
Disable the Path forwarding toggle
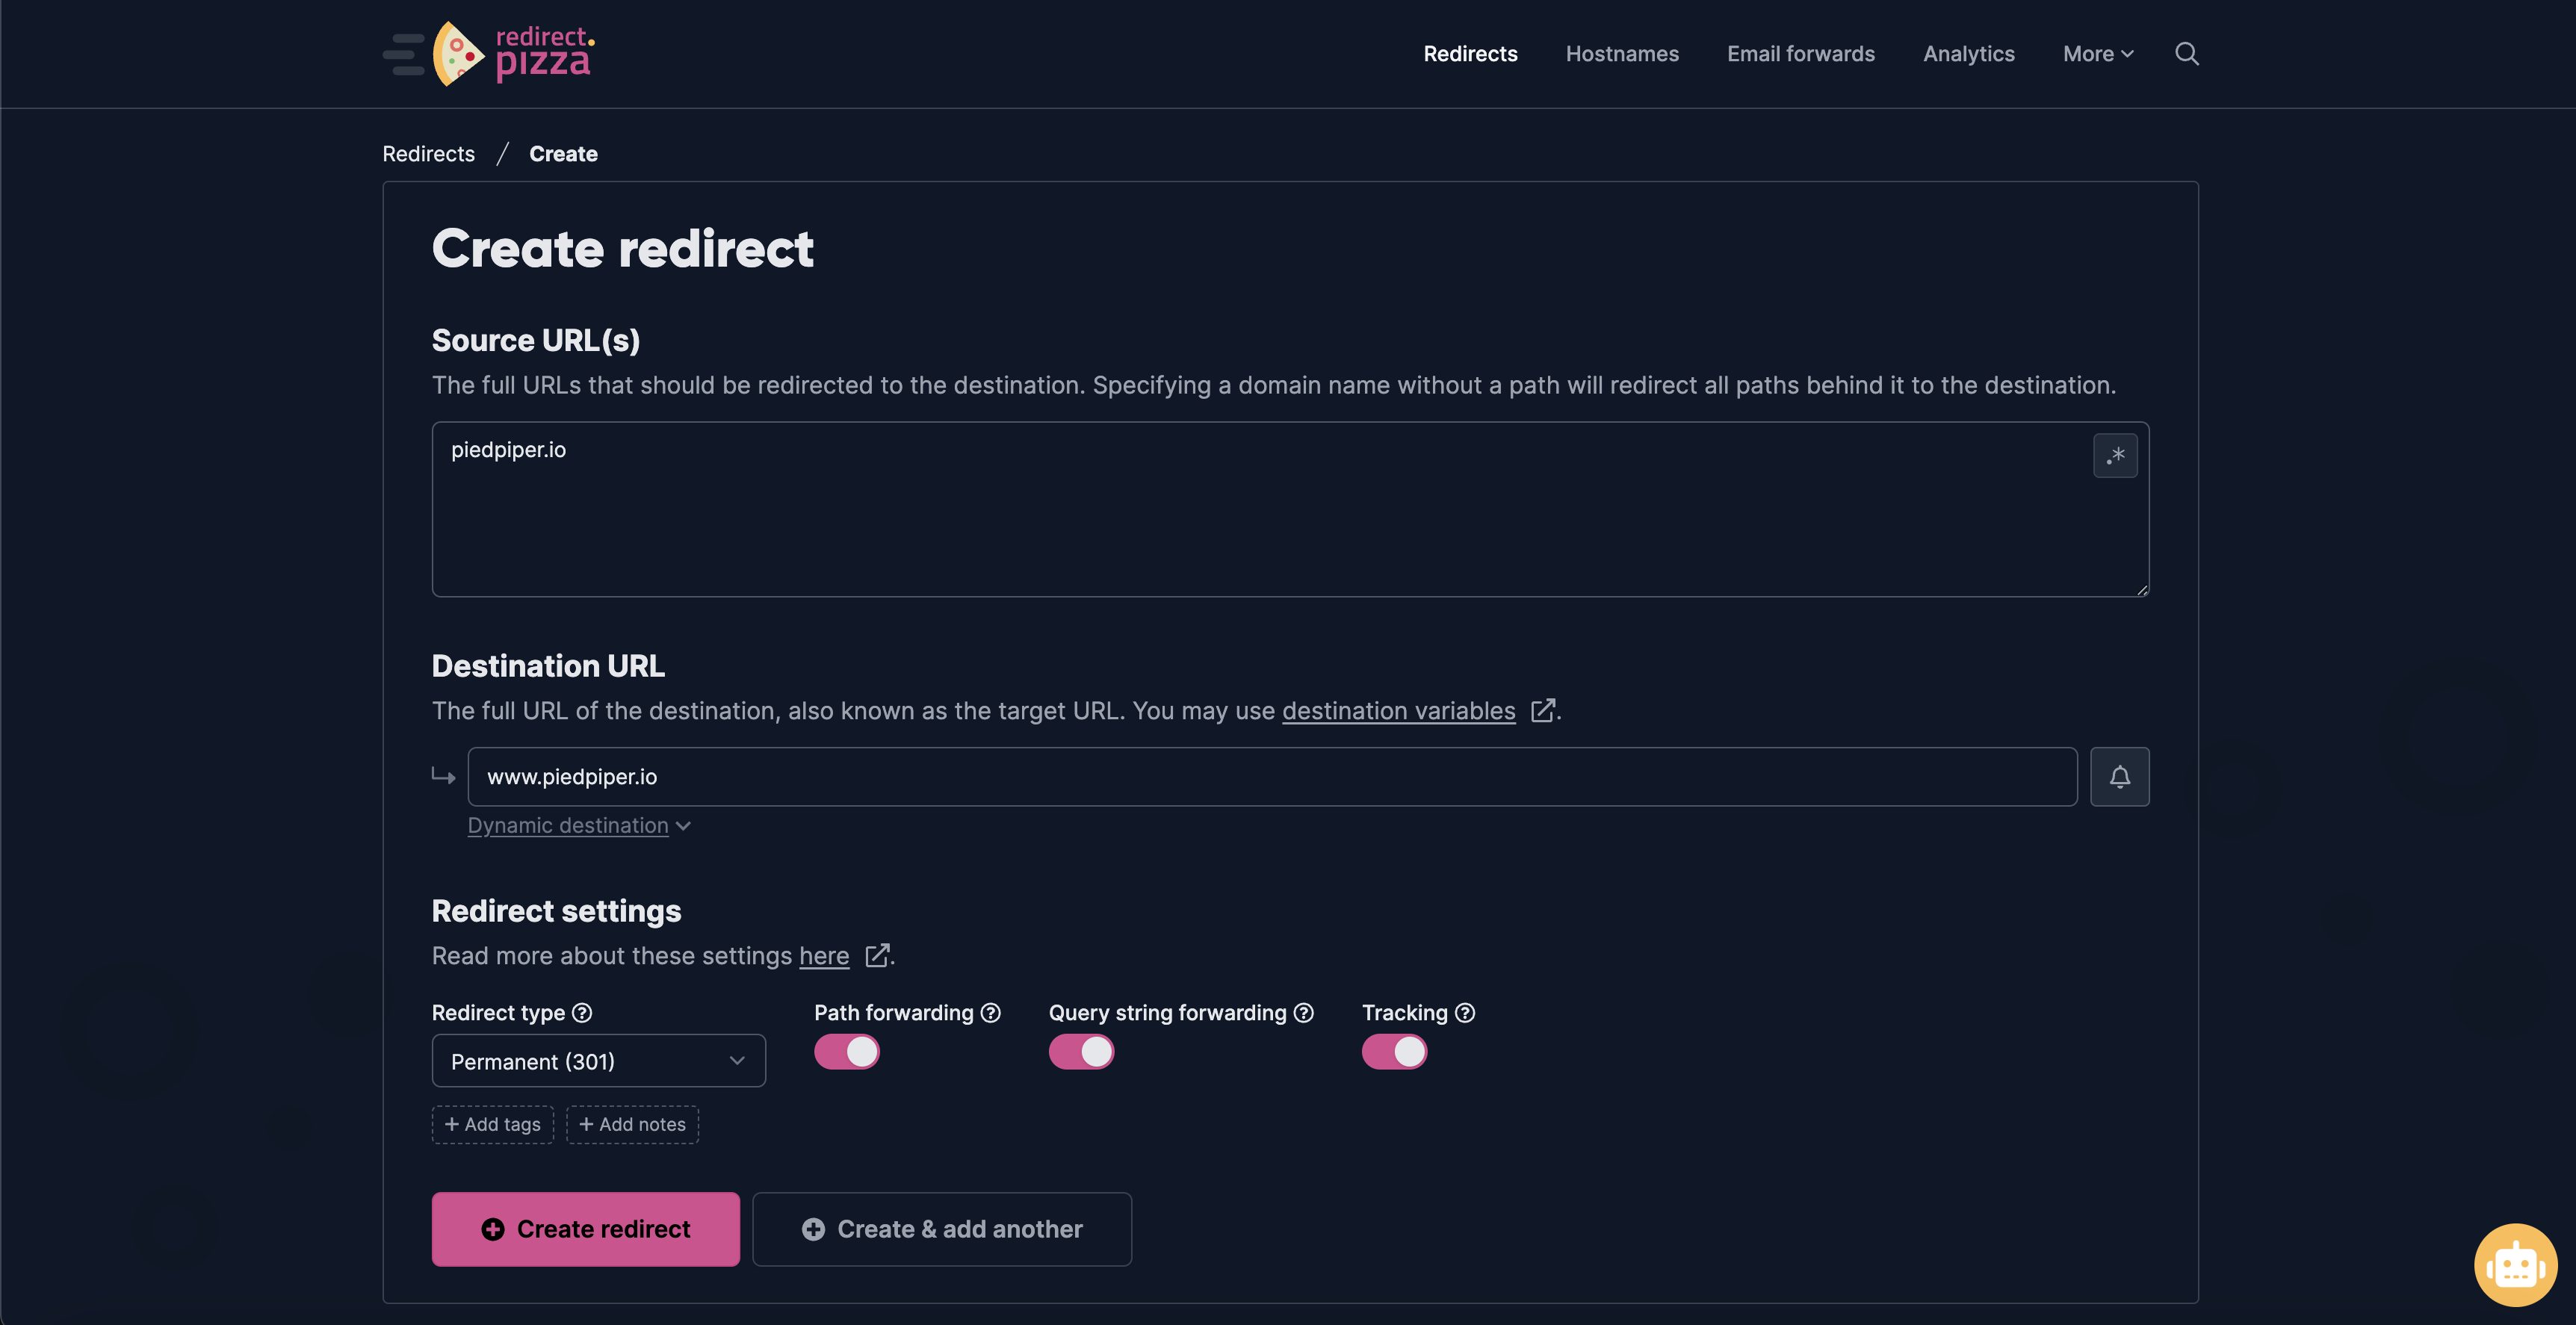(846, 1052)
